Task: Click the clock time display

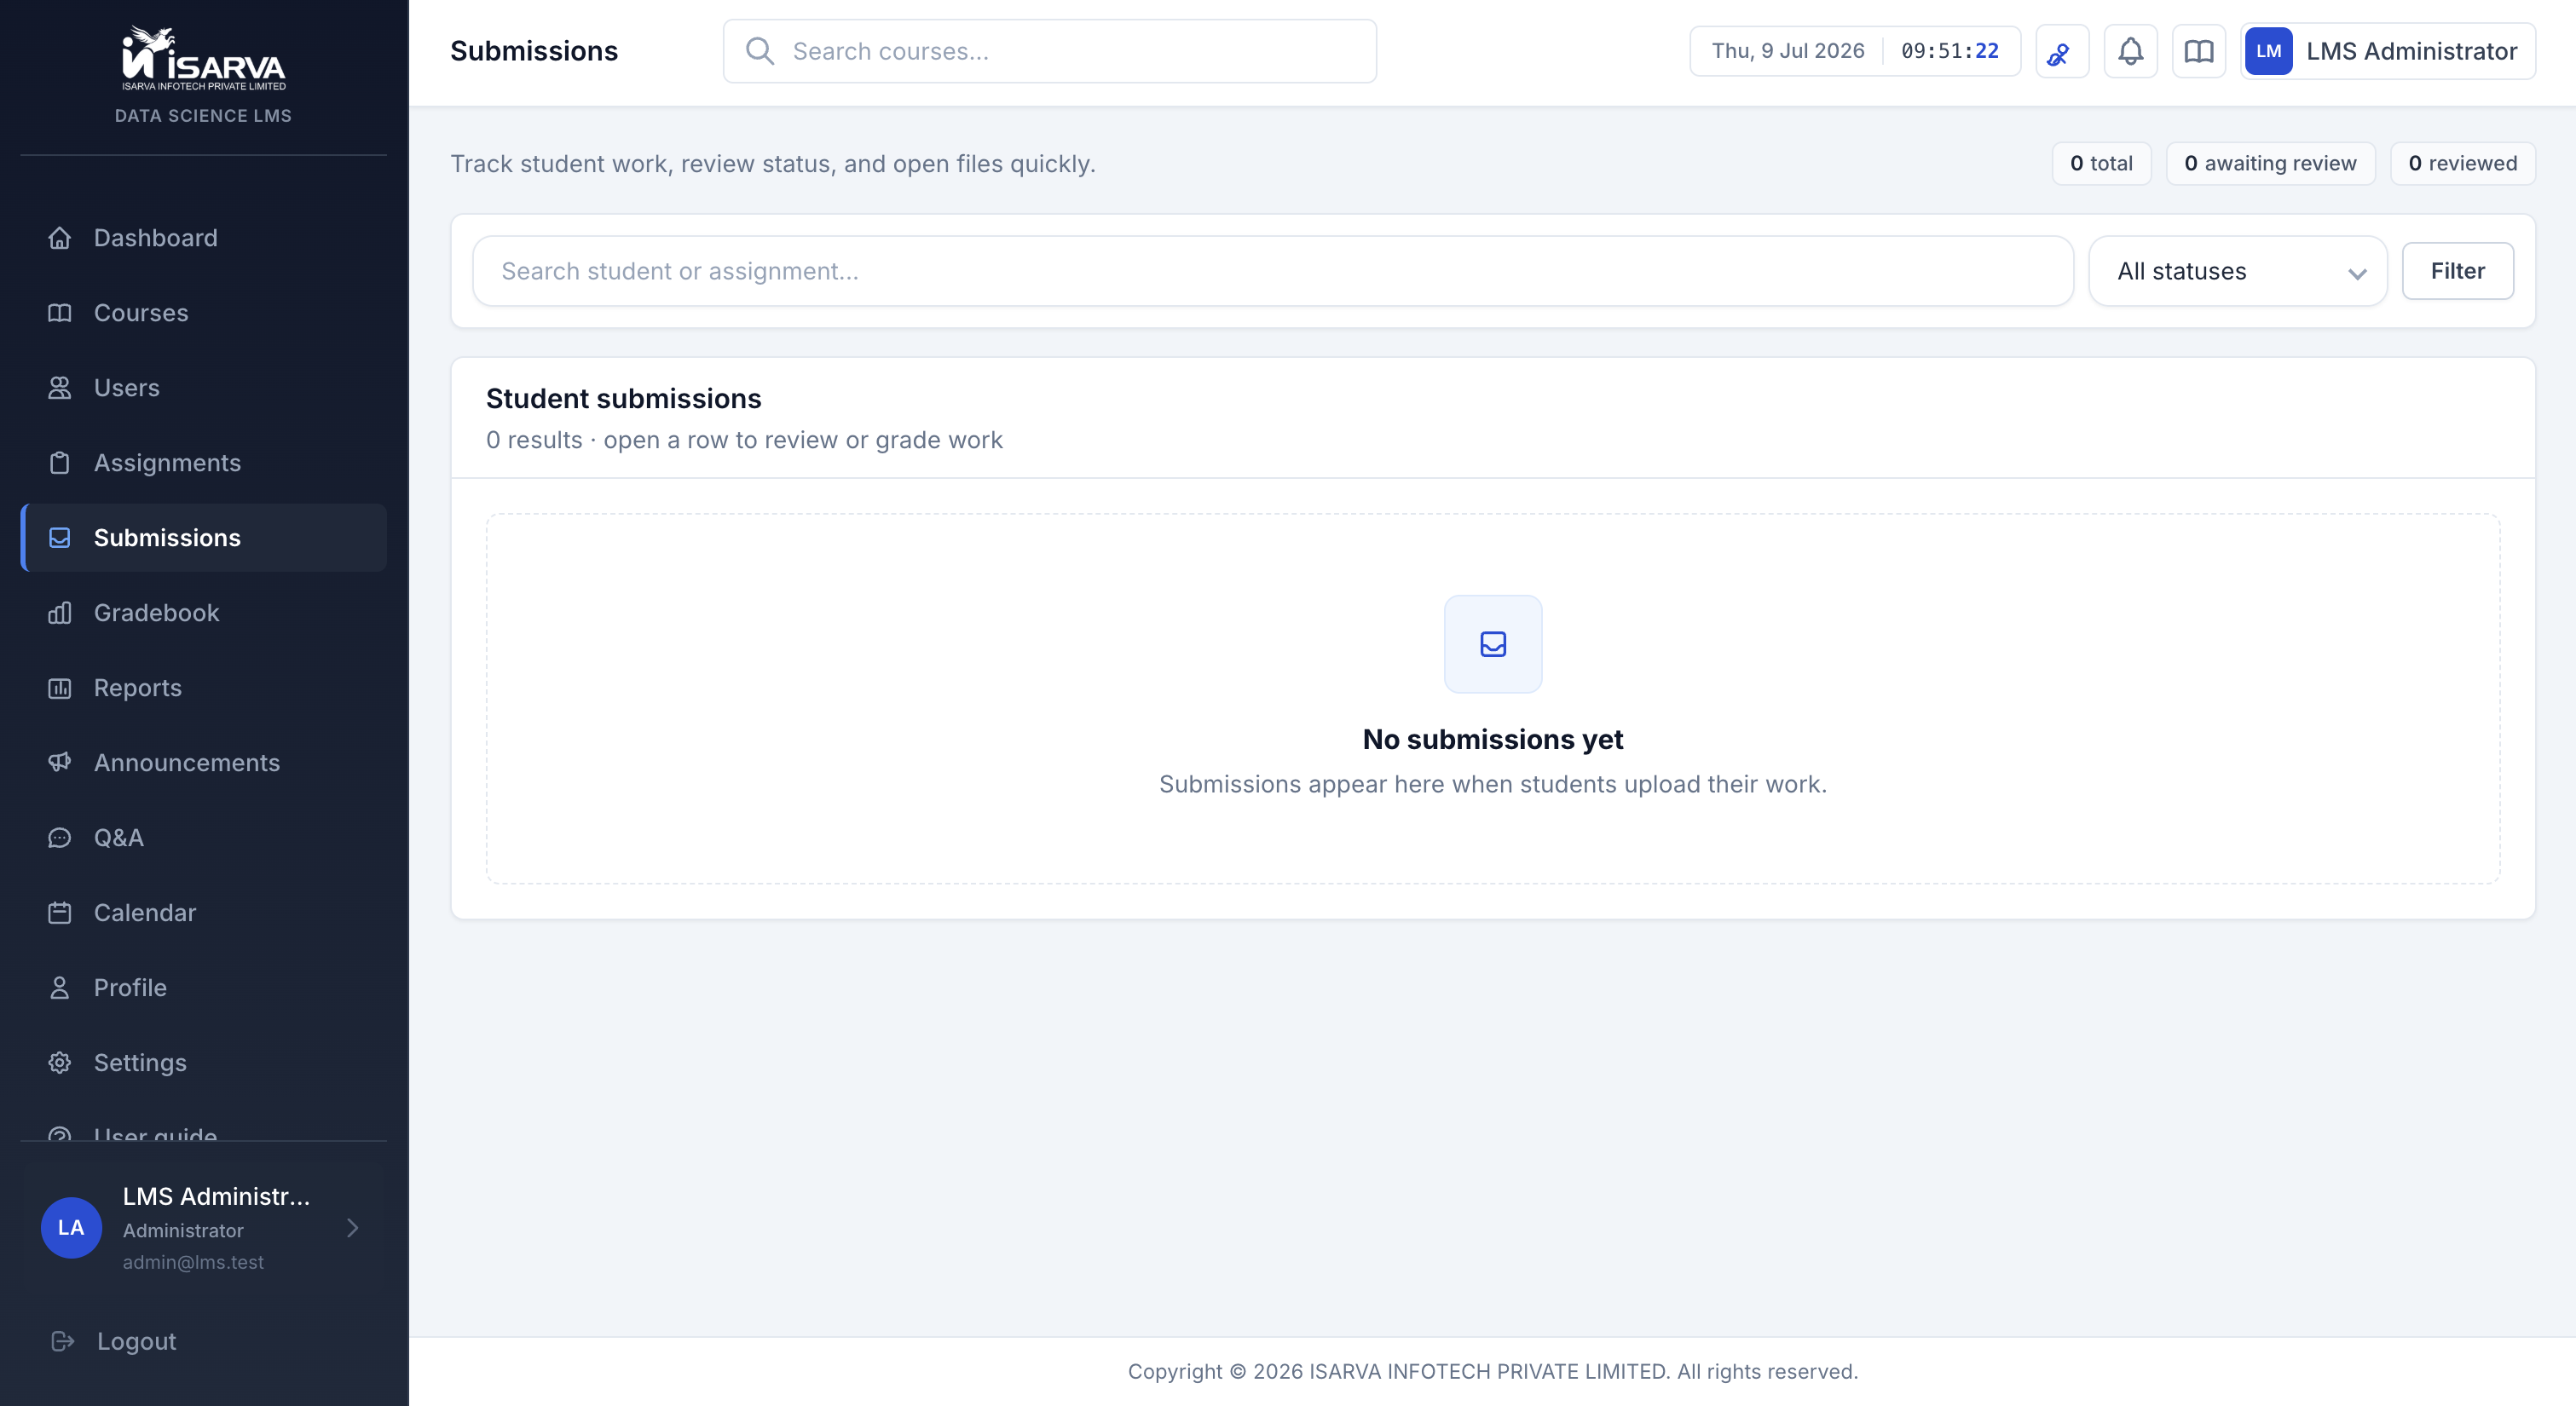Action: (x=1950, y=51)
